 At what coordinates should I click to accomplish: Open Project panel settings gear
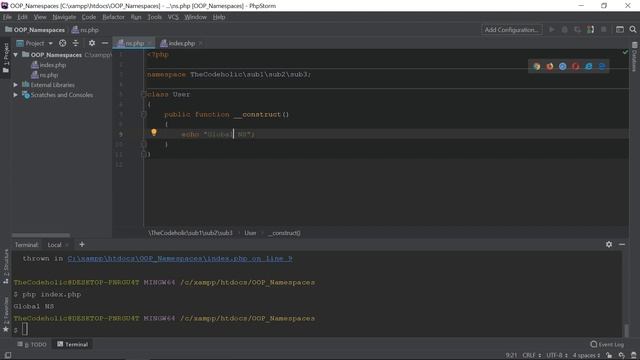(x=92, y=43)
